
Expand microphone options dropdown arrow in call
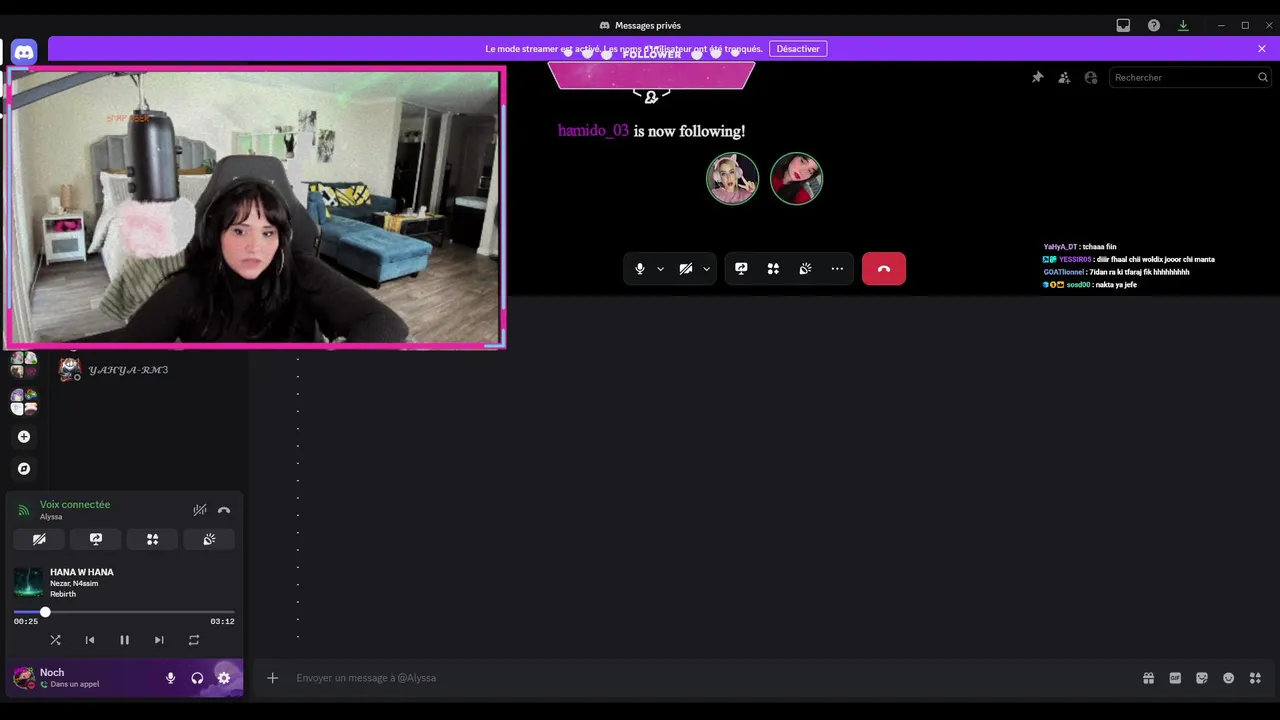point(660,269)
